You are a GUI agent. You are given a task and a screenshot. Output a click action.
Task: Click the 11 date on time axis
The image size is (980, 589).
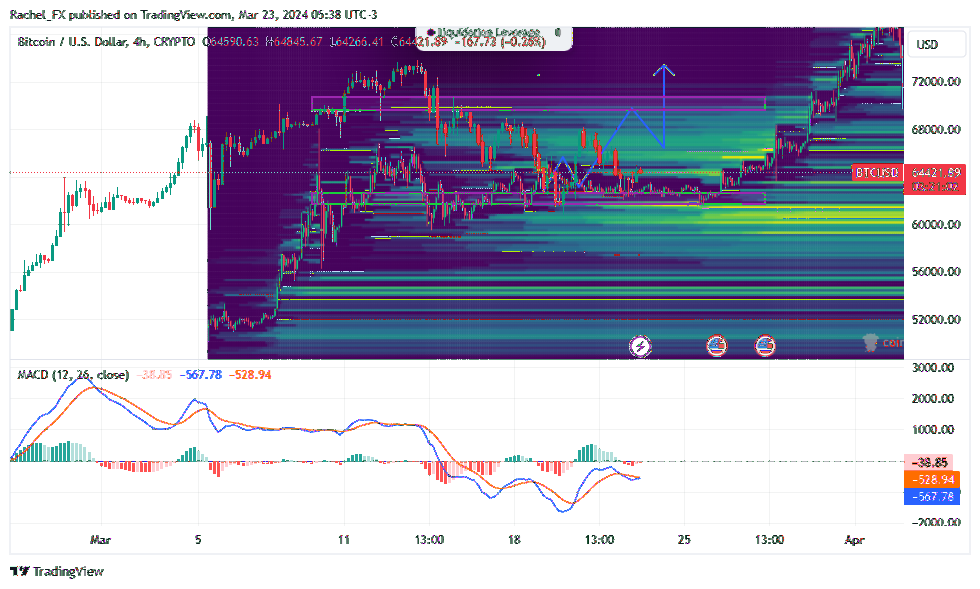344,540
